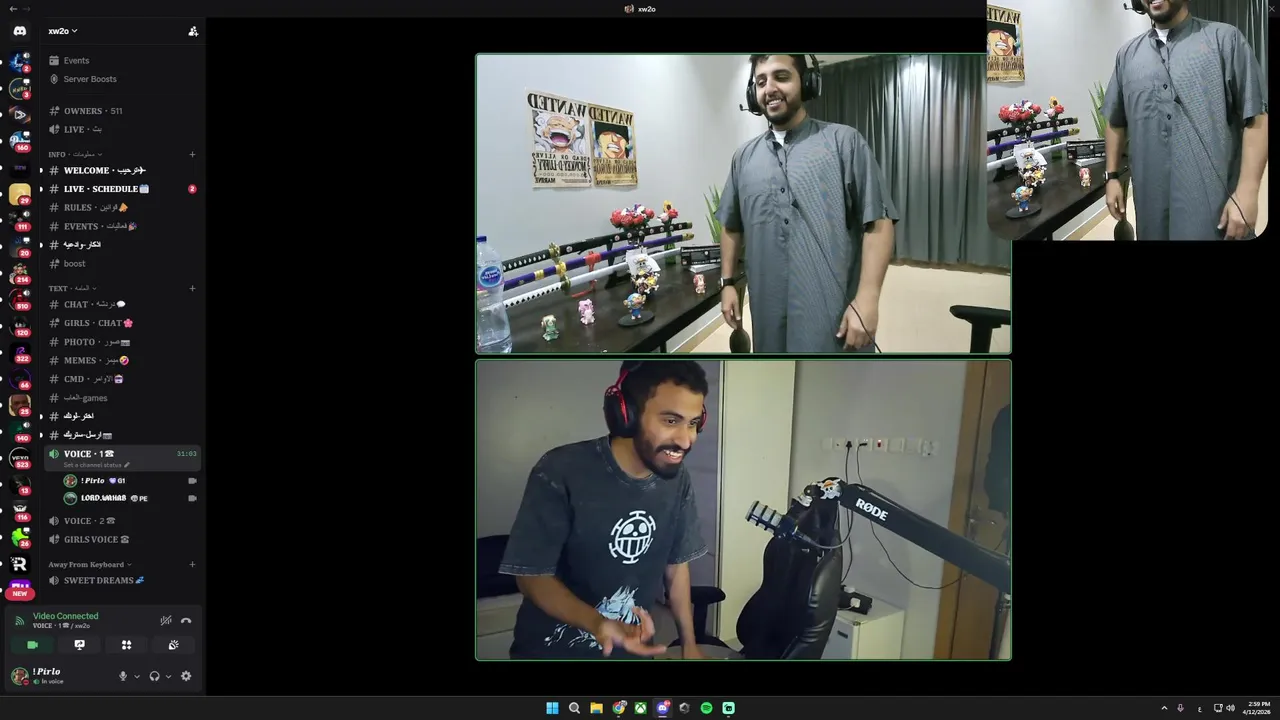Select the top participant video tile
Viewport: 1280px width, 720px height.
click(743, 204)
